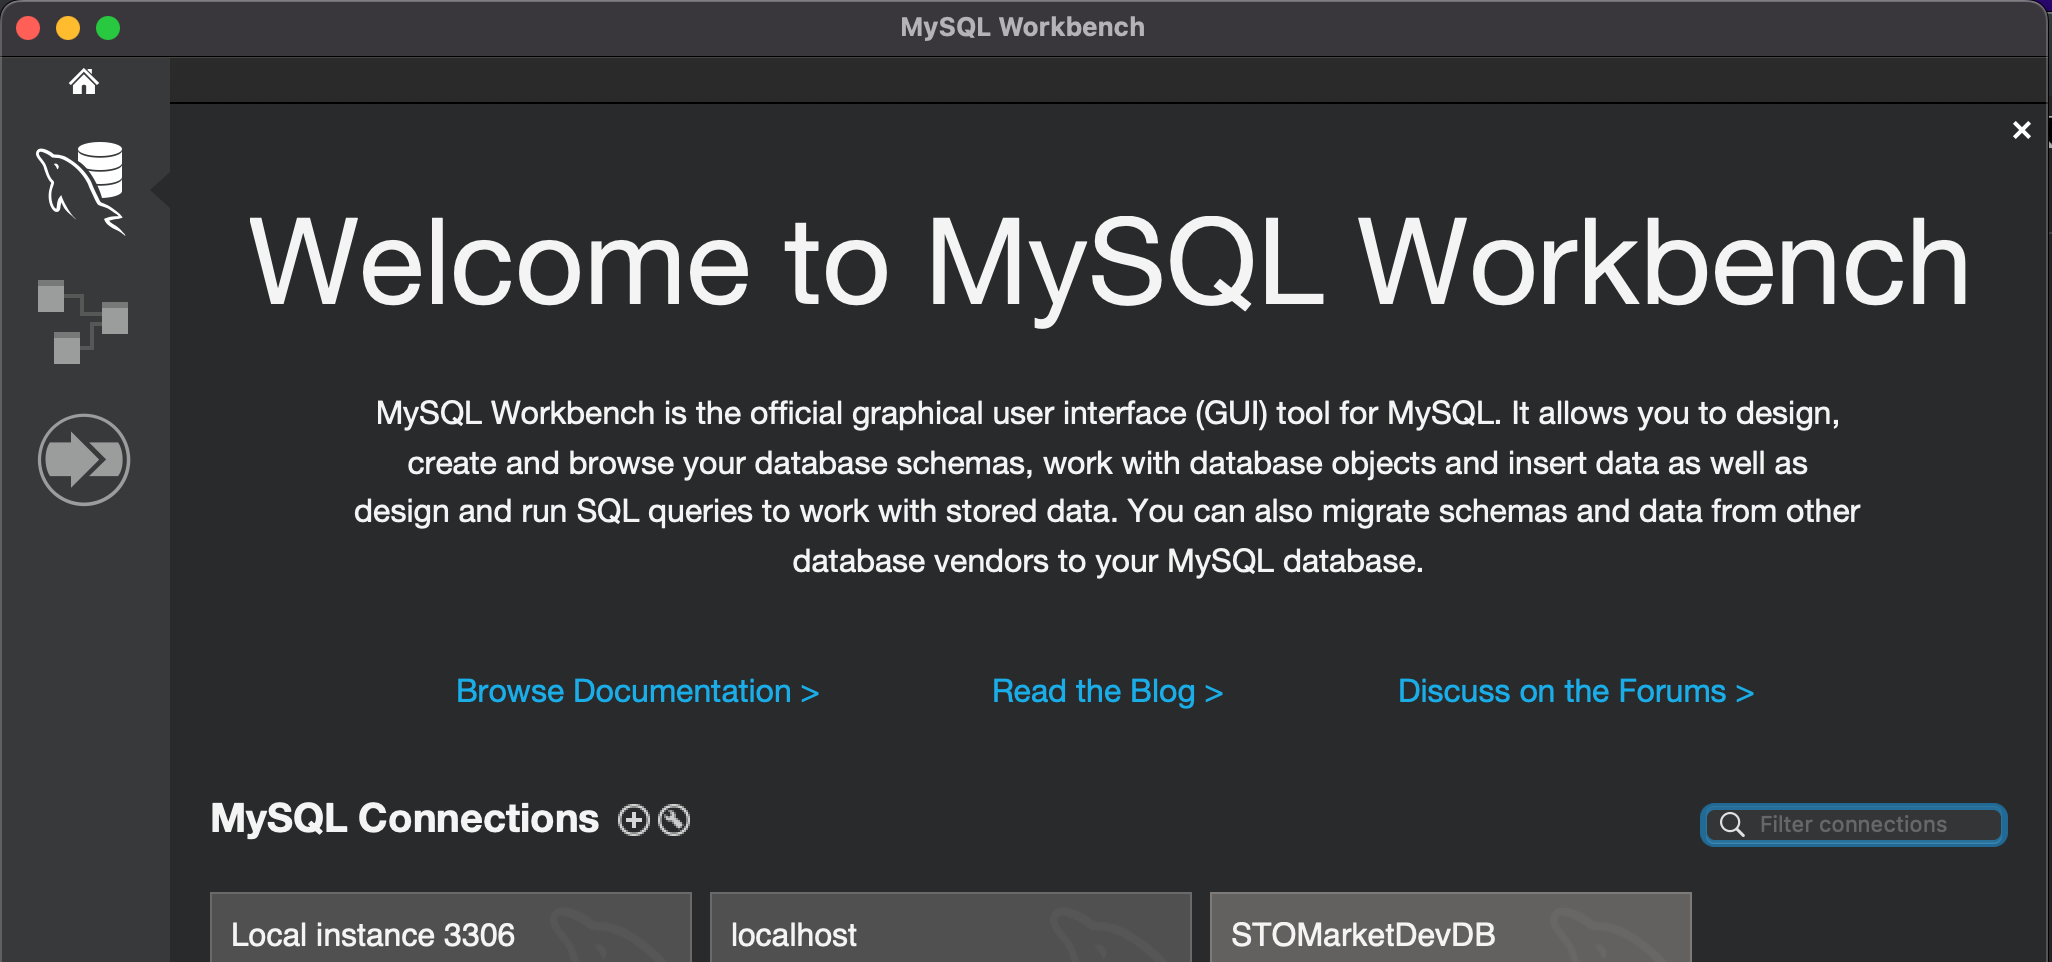This screenshot has width=2052, height=962.
Task: Add a new MySQL connection
Action: click(634, 820)
